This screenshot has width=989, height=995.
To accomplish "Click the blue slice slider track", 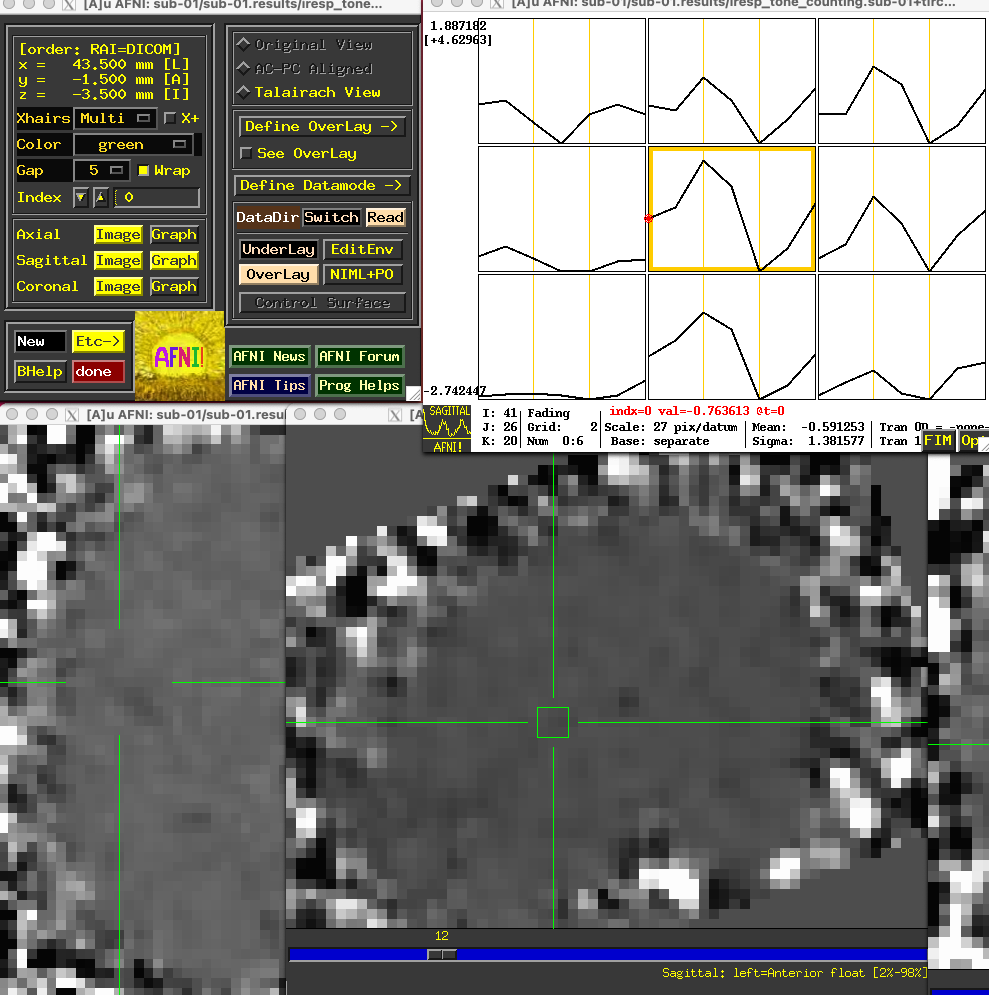I will (x=608, y=954).
